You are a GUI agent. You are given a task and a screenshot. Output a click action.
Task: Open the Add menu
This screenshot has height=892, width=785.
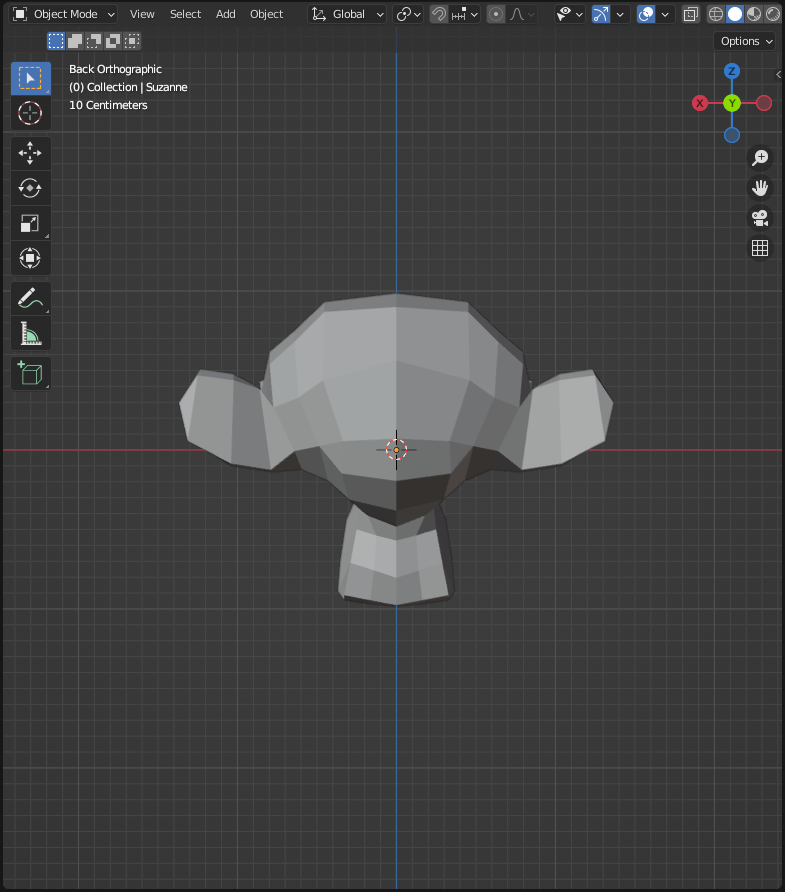tap(225, 14)
